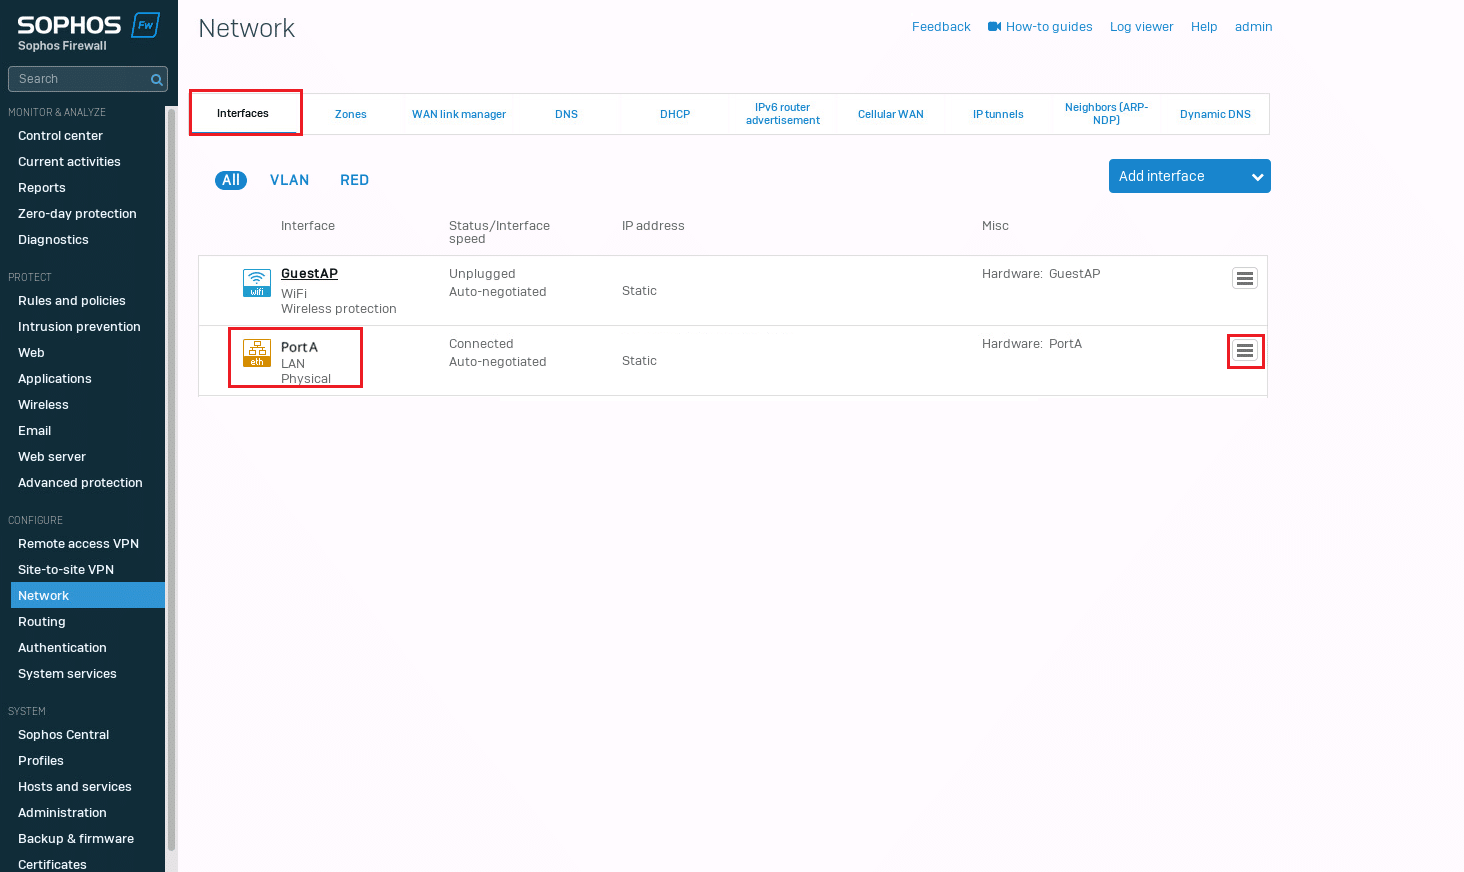Screen dimensions: 1464x872
Task: Click the GuestAP WiFi interface icon
Action: (257, 282)
